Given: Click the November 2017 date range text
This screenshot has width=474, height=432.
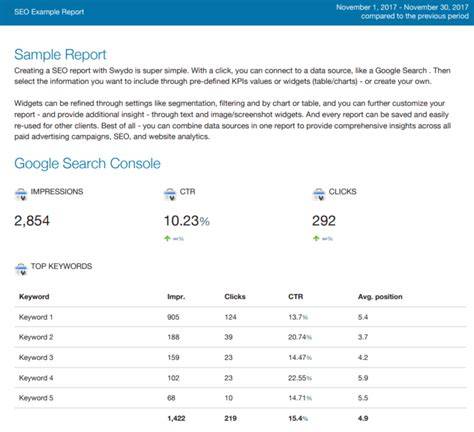Looking at the screenshot, I should pos(402,7).
